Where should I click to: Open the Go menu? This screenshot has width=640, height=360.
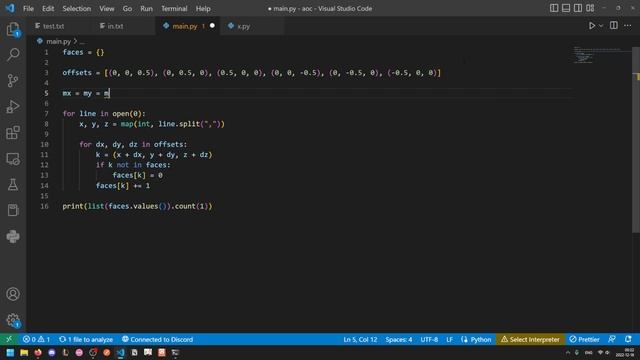tap(127, 9)
